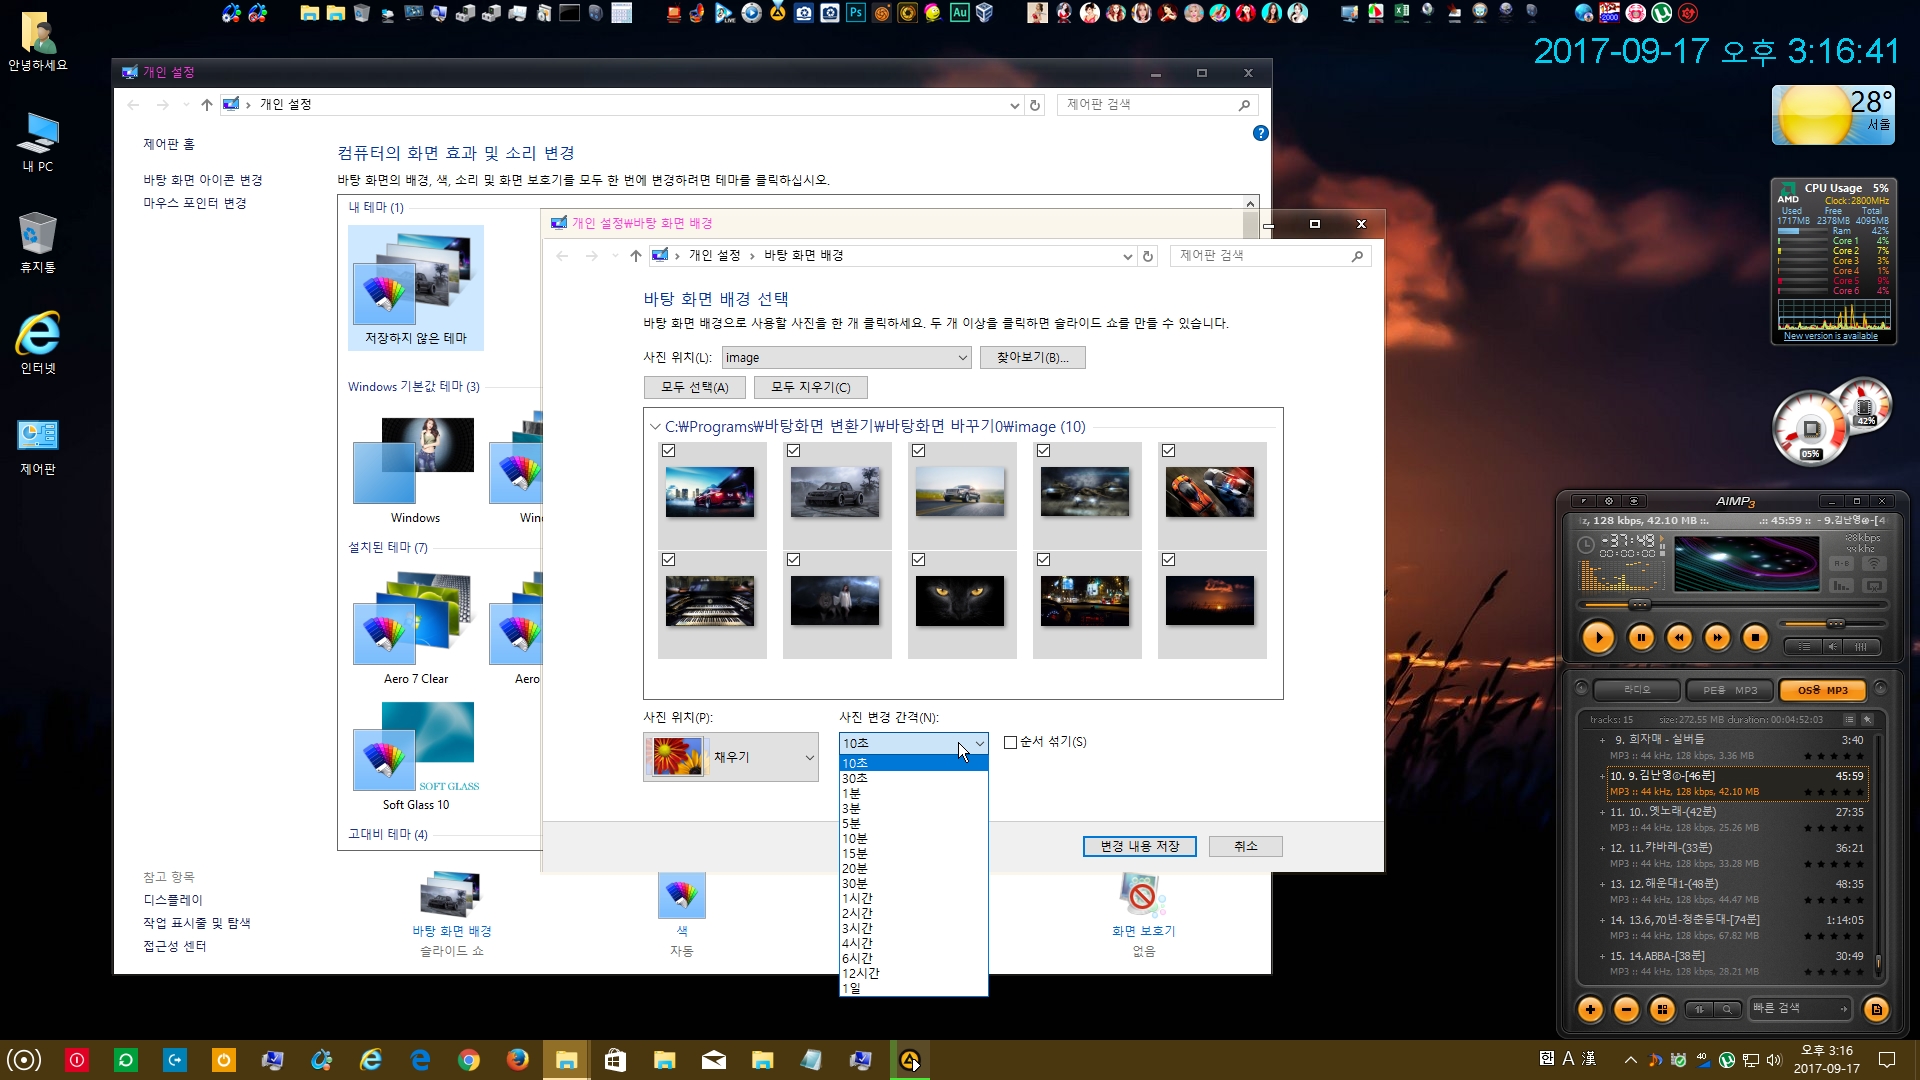The height and width of the screenshot is (1080, 1920).
Task: Click the Edge icon in the taskbar
Action: click(x=419, y=1060)
